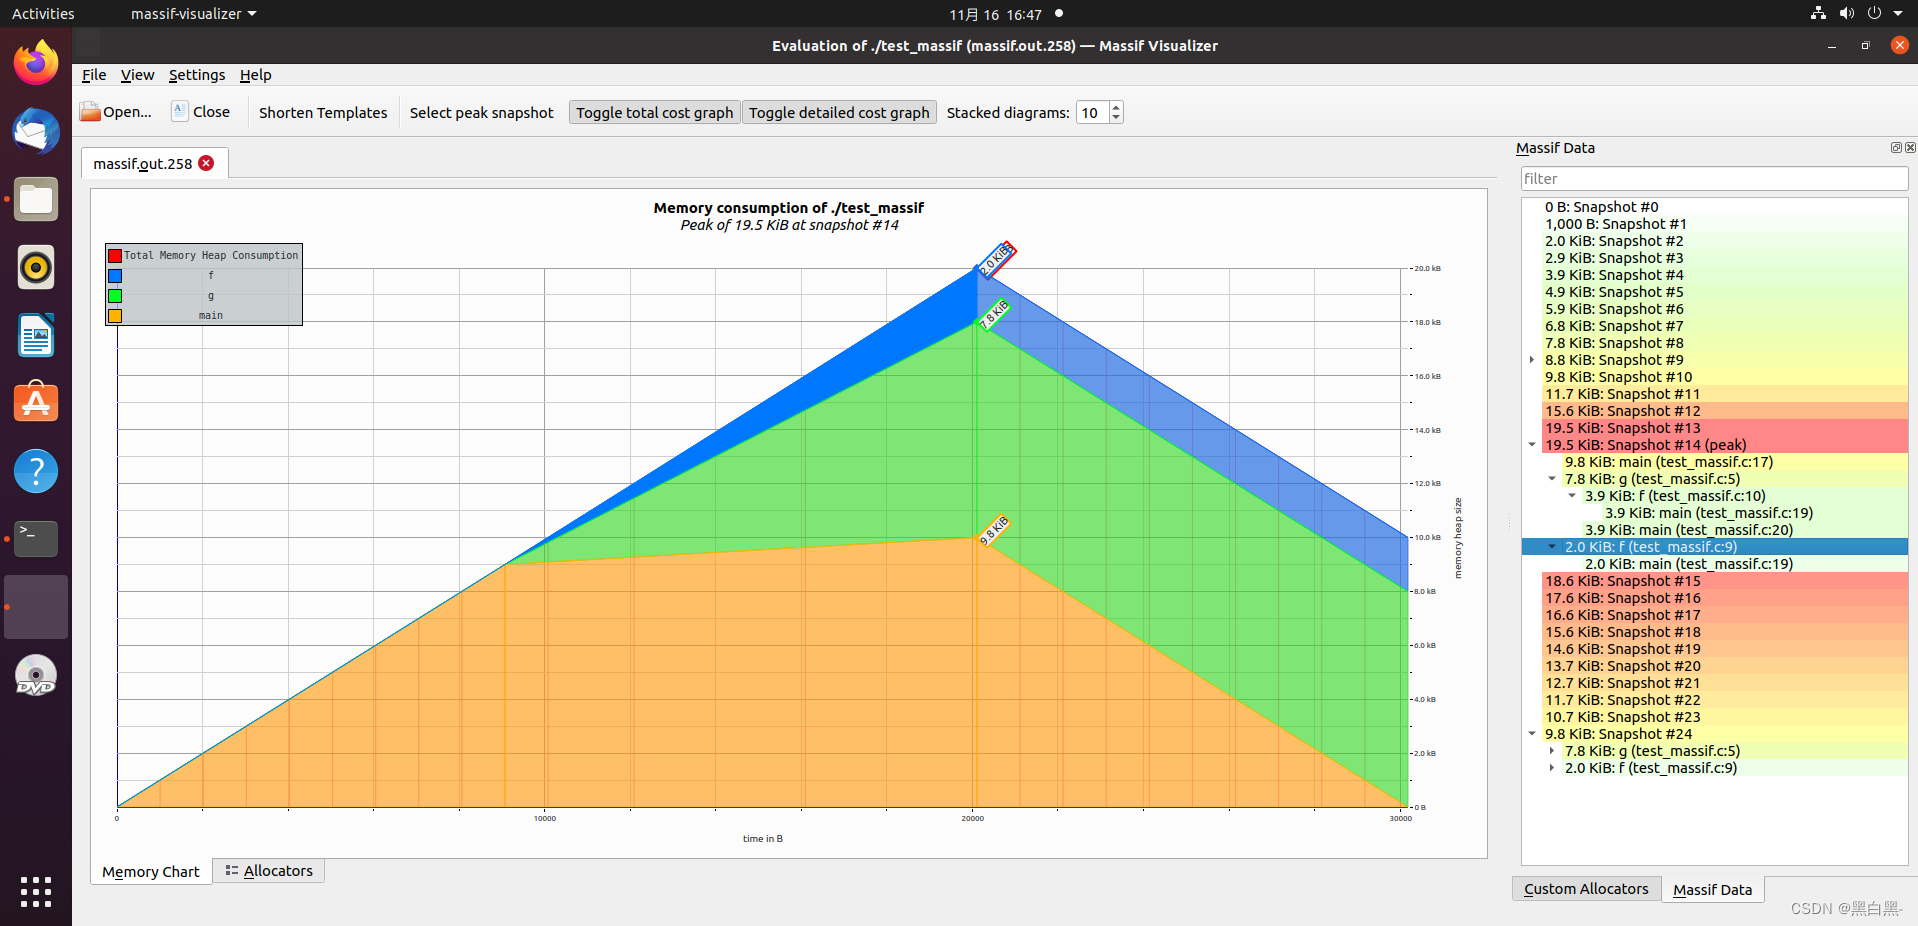
Task: Click 2.0 KiB peak label on chart
Action: pos(996,260)
